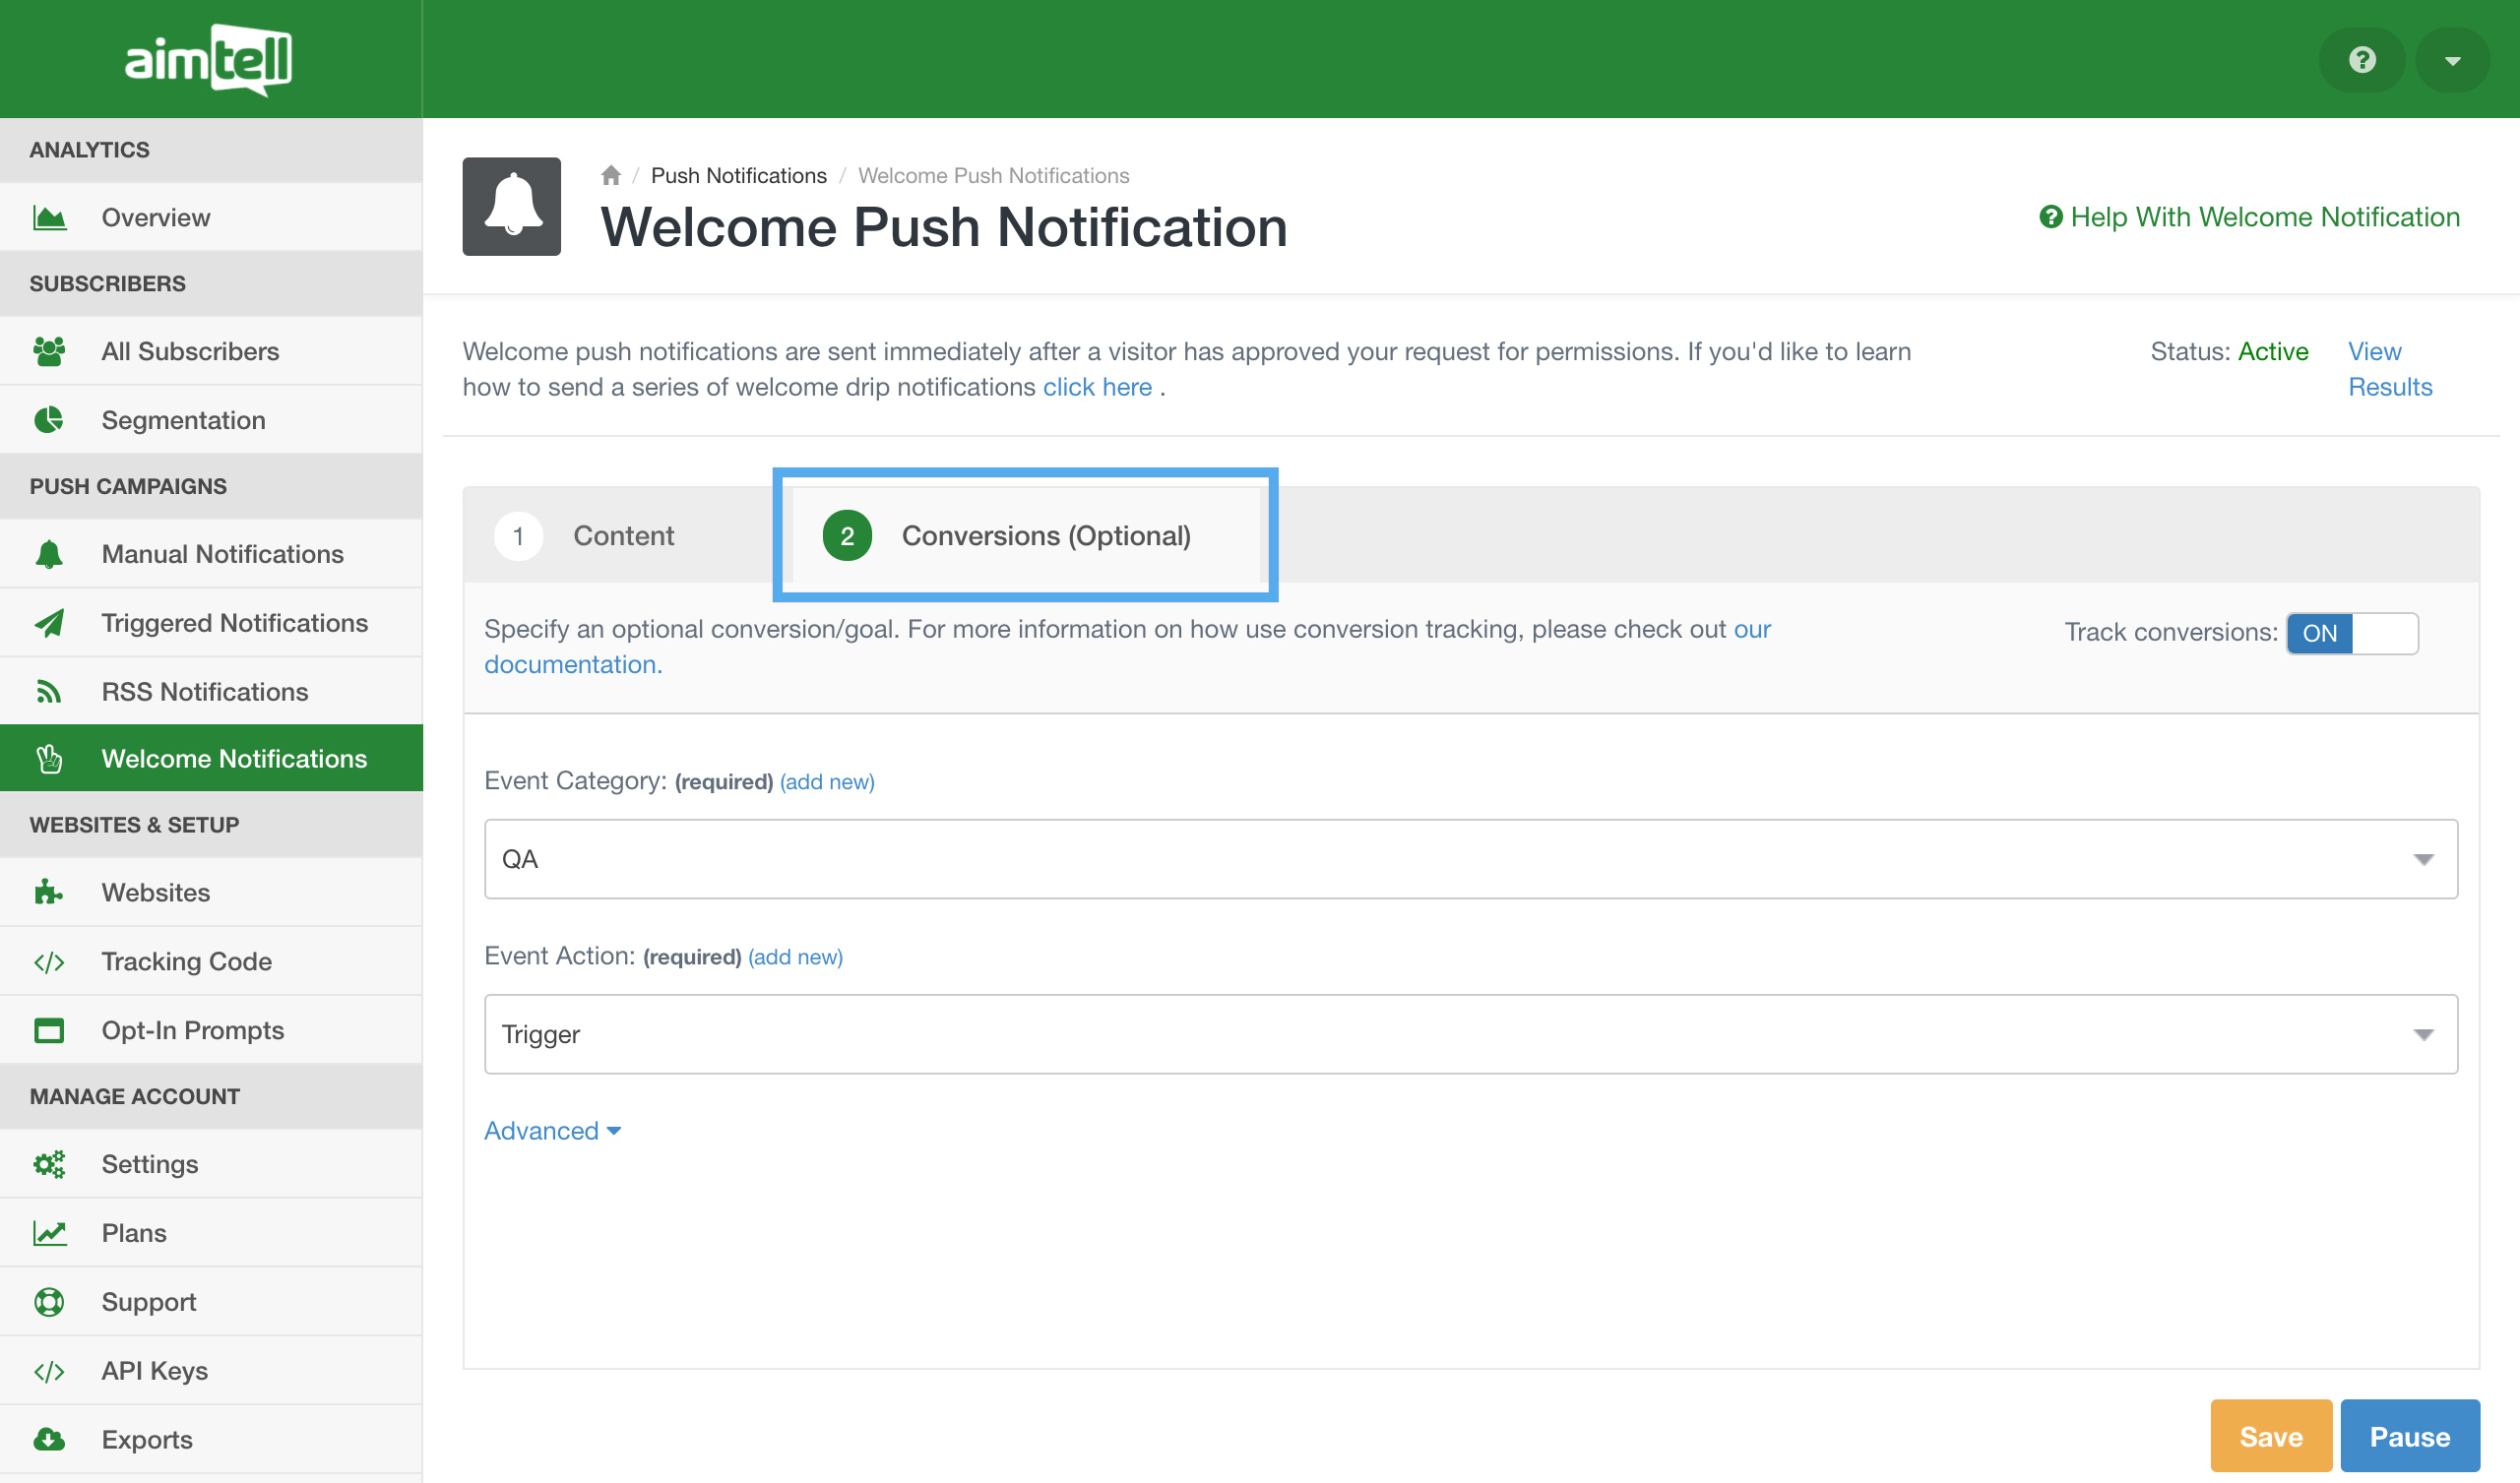
Task: Click the home breadcrumb icon
Action: (610, 176)
